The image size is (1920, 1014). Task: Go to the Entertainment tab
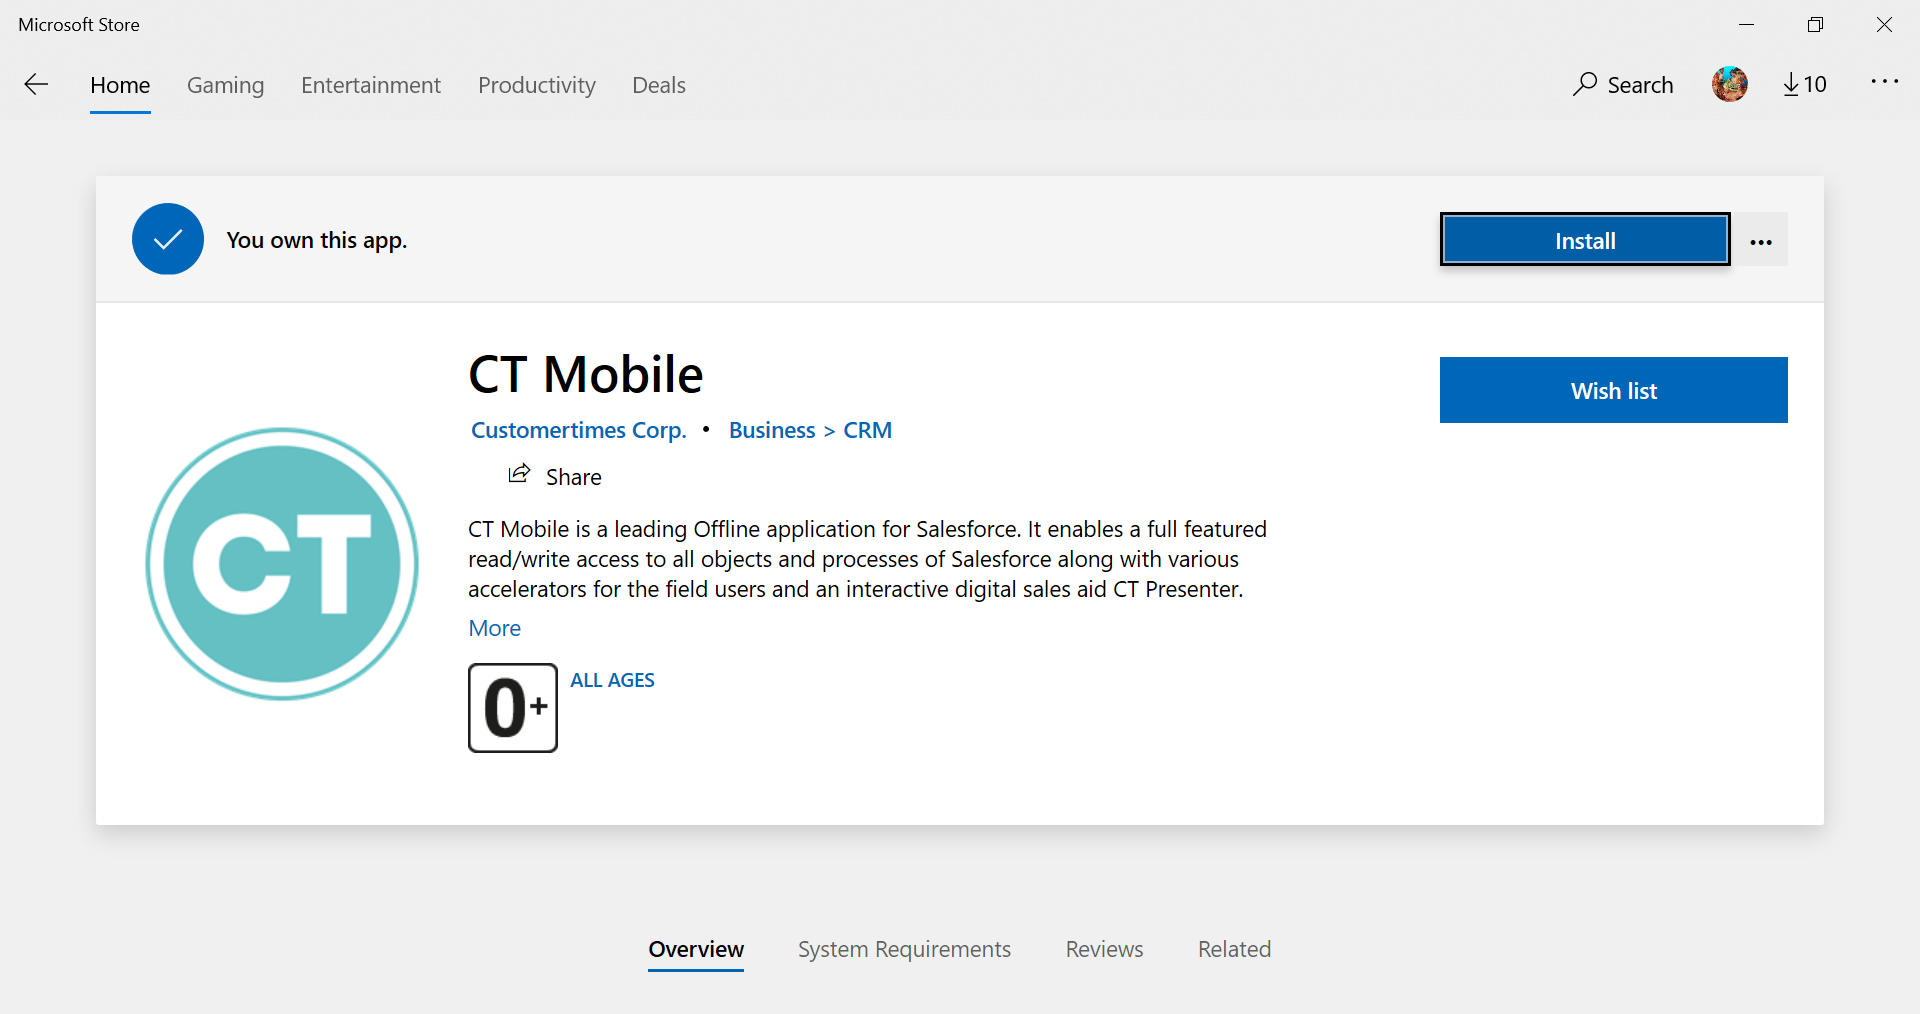370,85
